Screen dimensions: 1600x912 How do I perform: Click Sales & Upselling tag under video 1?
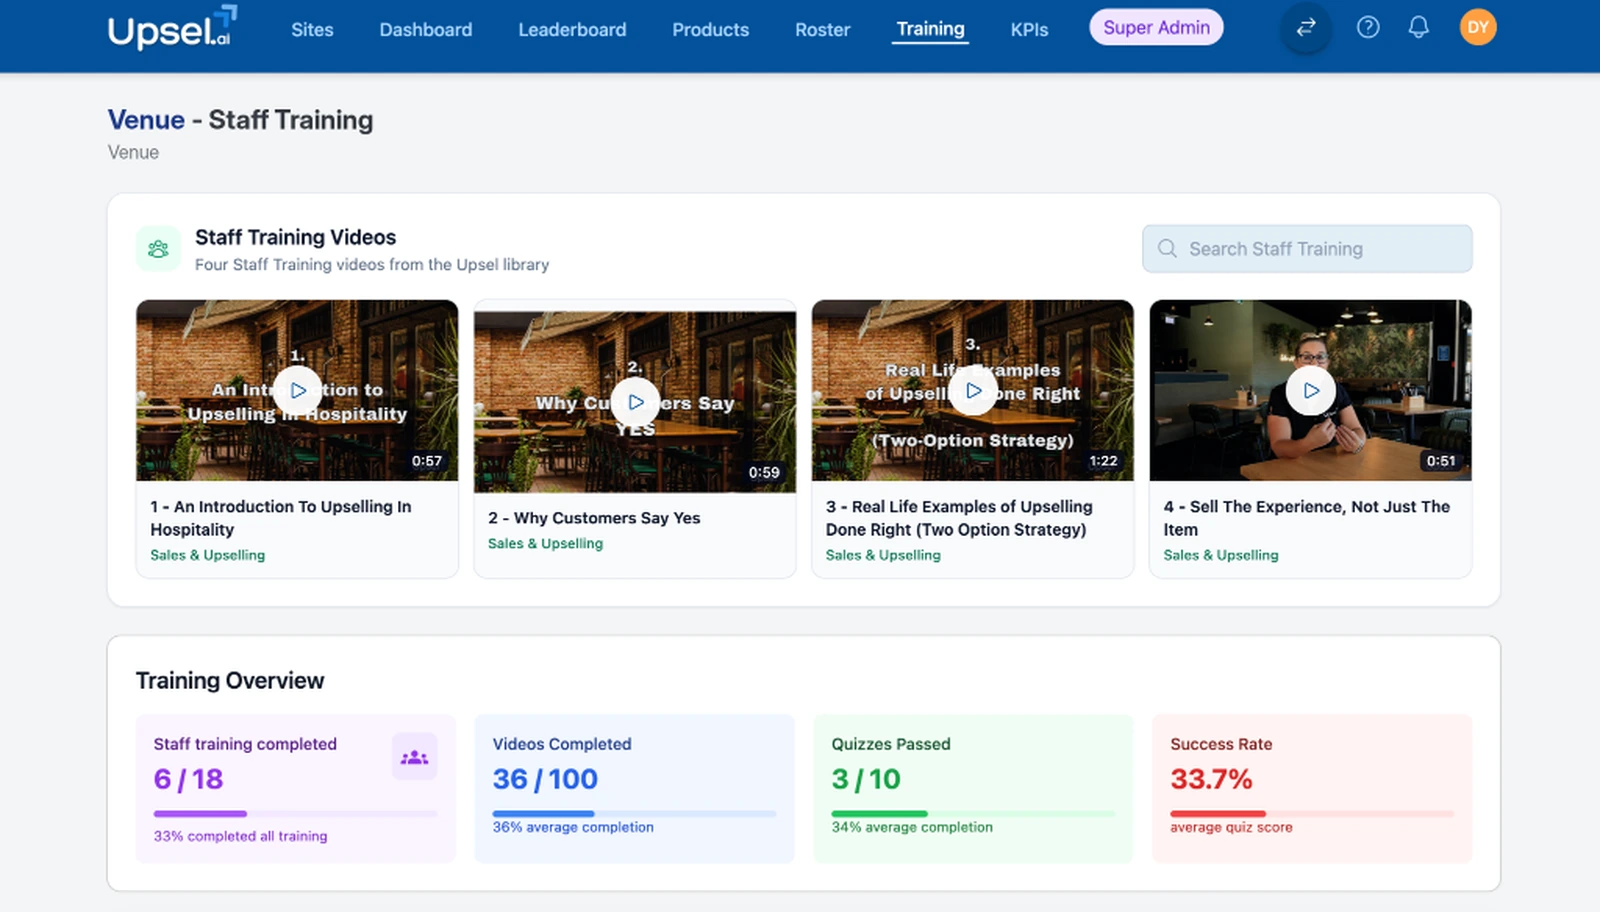[207, 555]
